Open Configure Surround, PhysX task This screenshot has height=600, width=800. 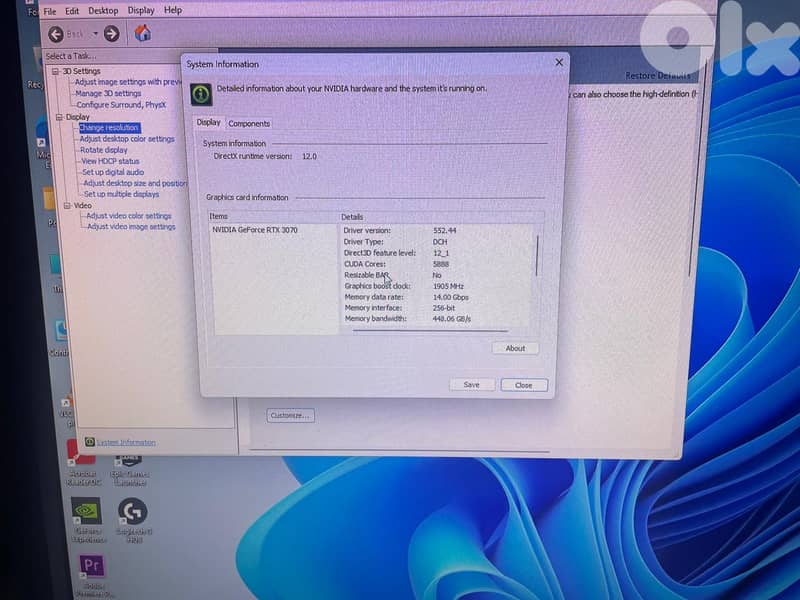tap(121, 105)
